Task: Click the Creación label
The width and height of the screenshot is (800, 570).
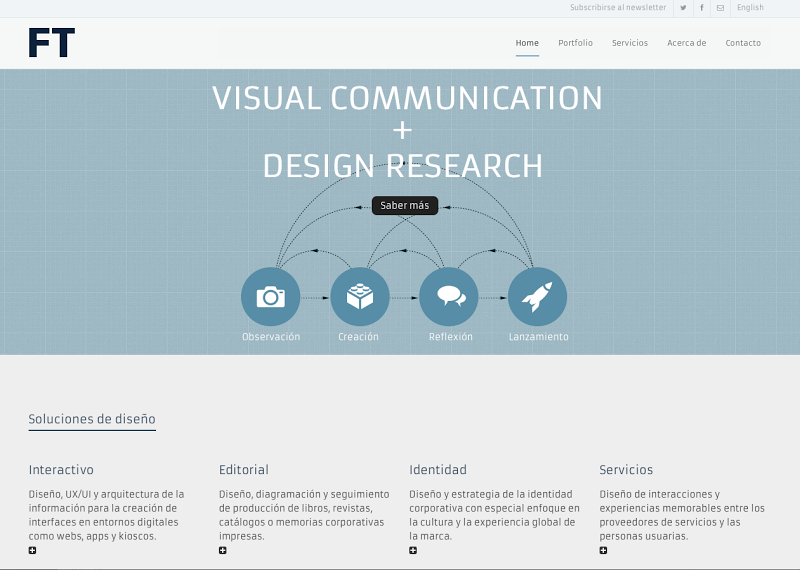Action: tap(358, 337)
